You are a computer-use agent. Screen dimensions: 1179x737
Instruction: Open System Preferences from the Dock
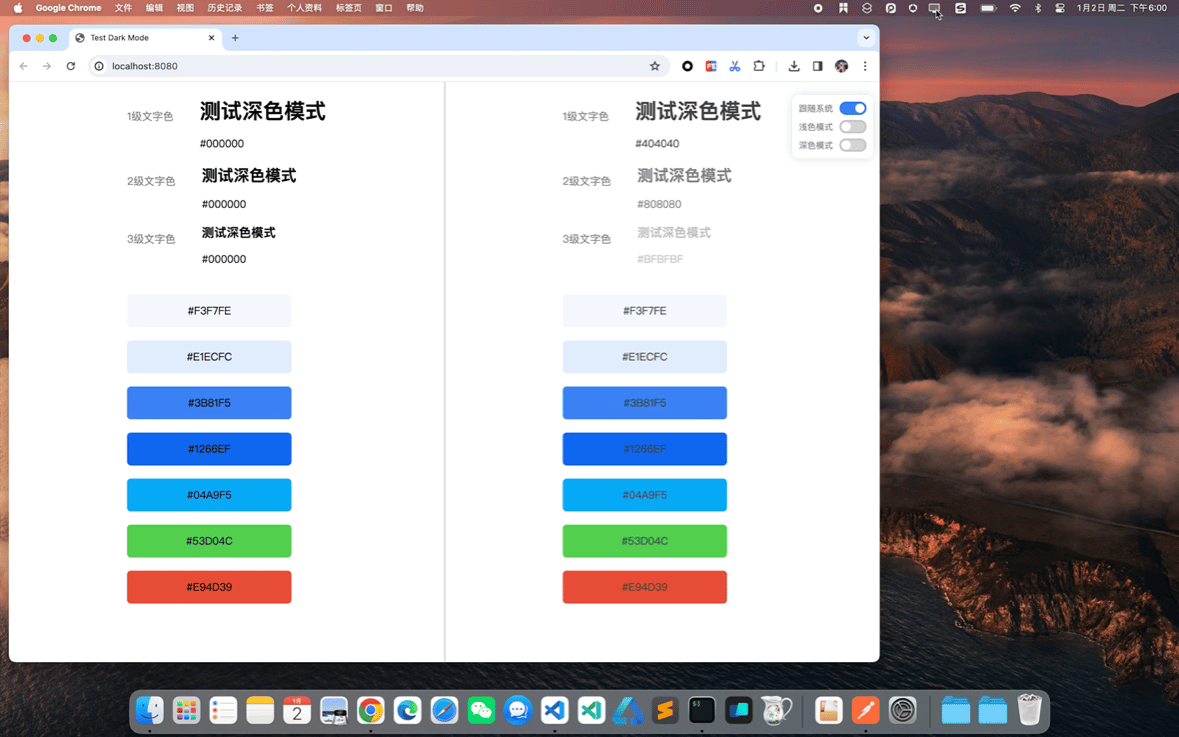902,710
